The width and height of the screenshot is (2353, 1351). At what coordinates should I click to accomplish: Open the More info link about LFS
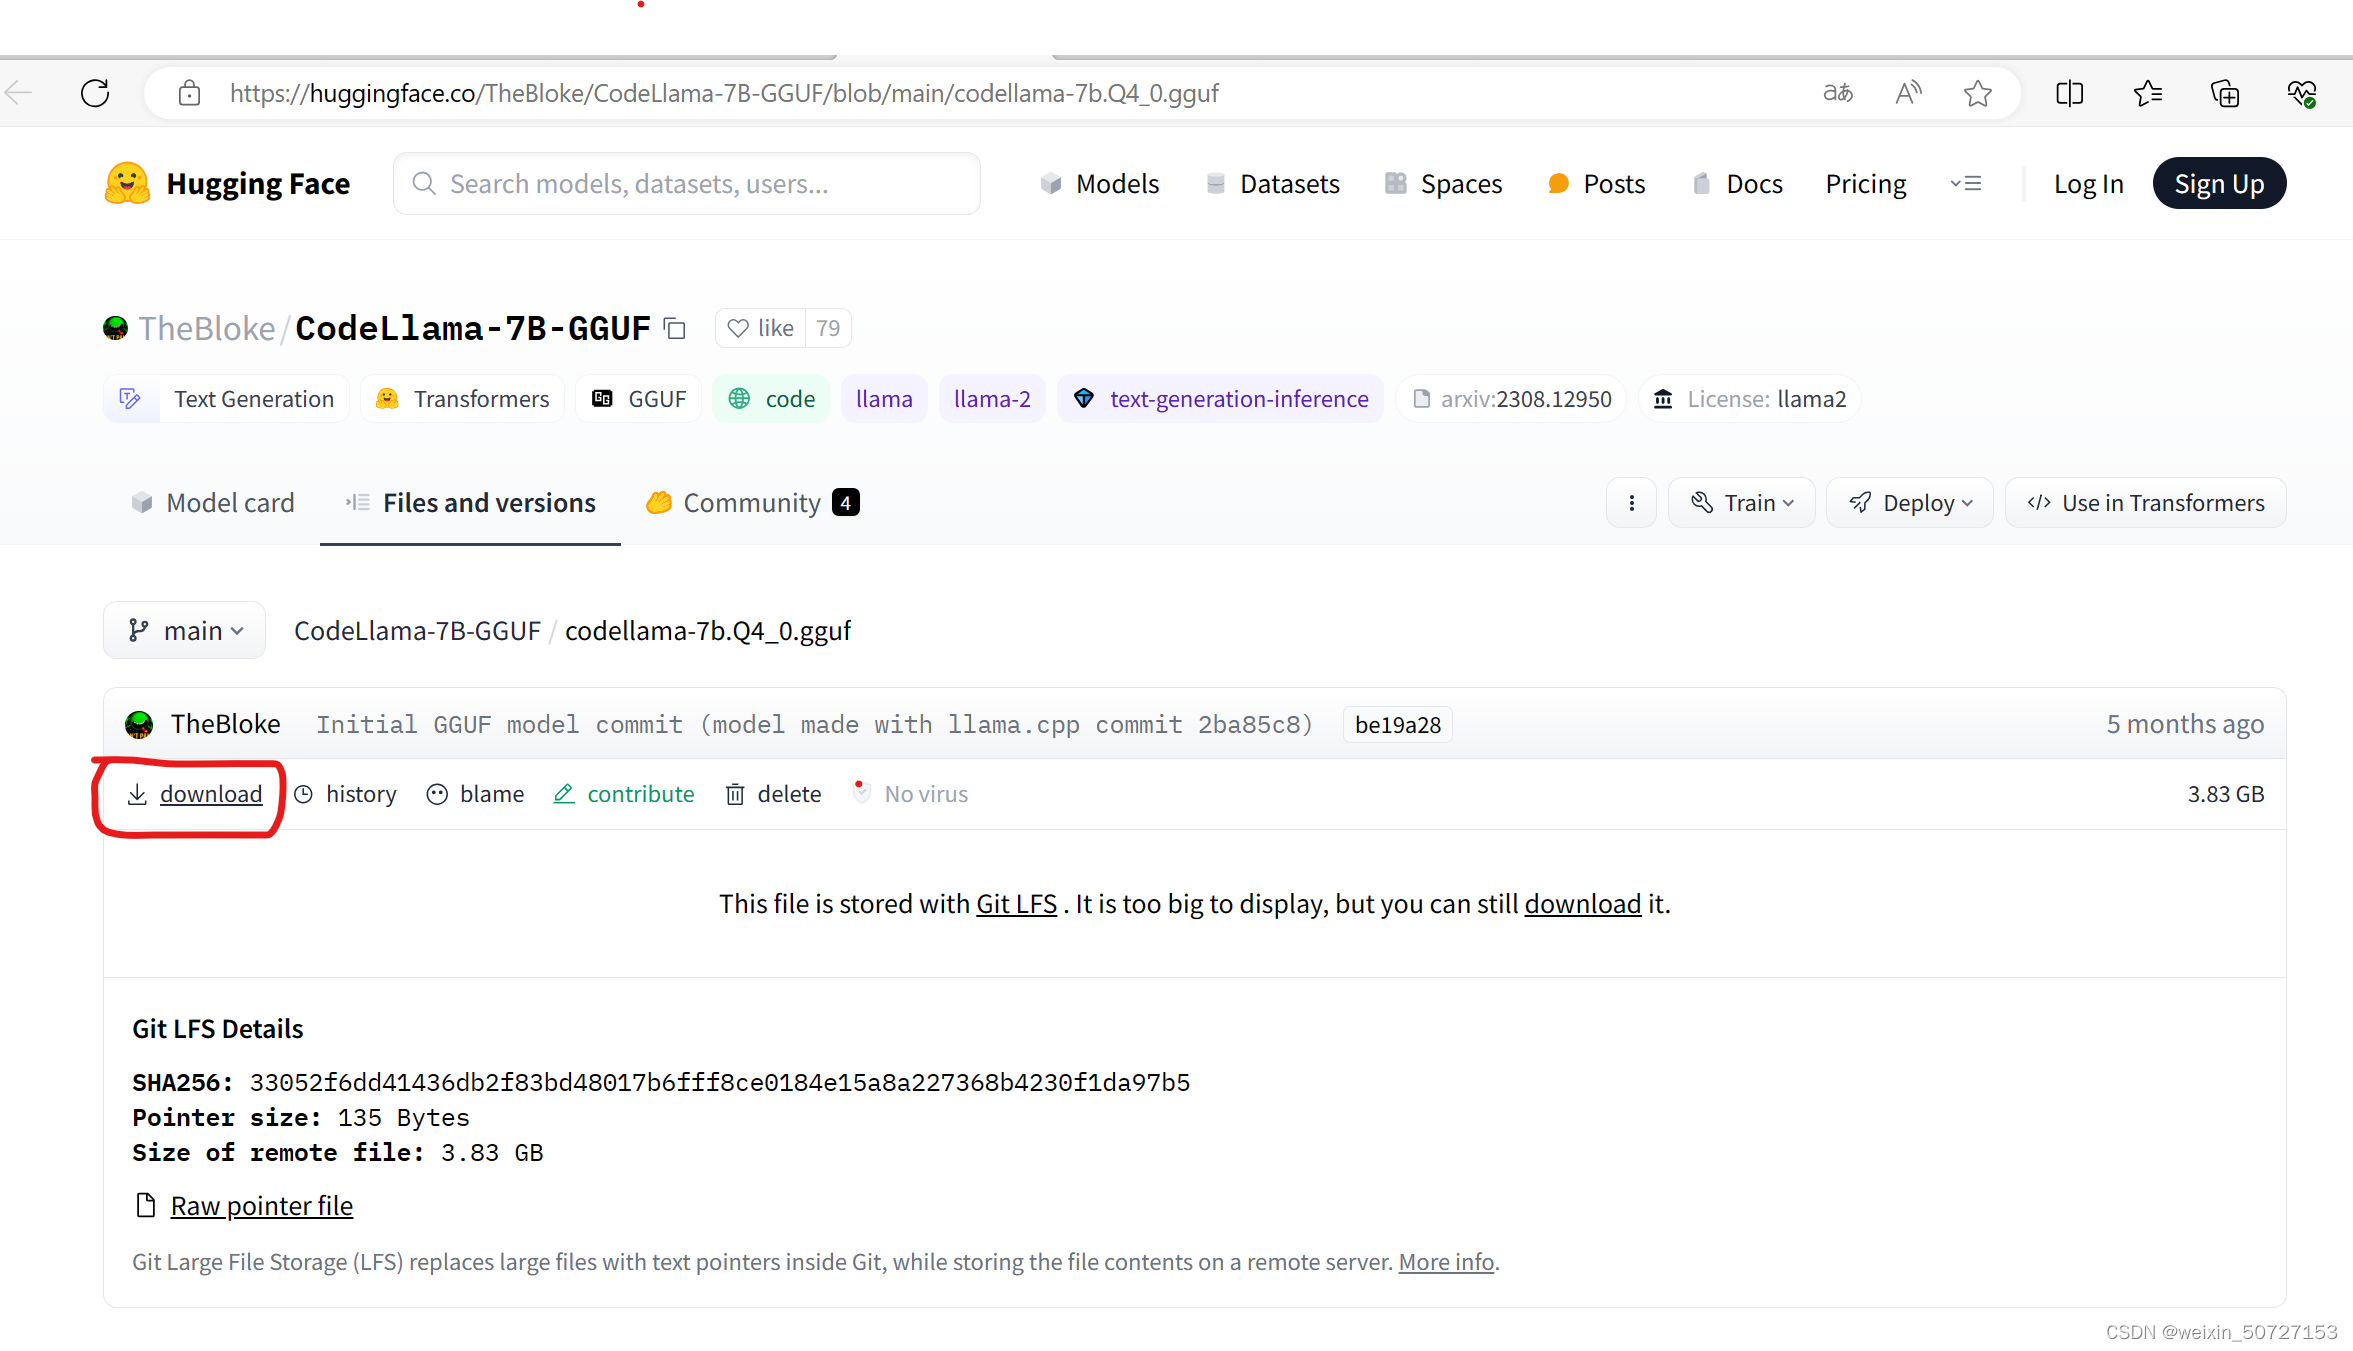tap(1446, 1262)
